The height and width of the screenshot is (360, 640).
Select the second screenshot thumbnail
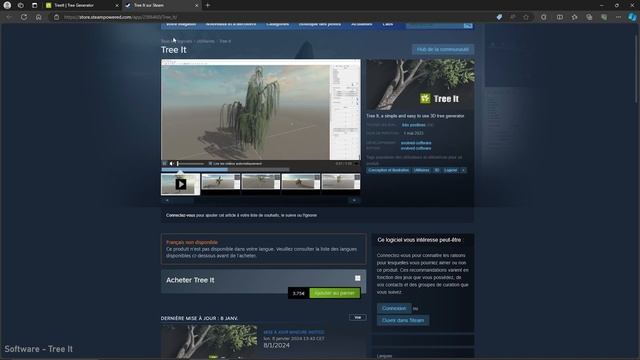220,182
